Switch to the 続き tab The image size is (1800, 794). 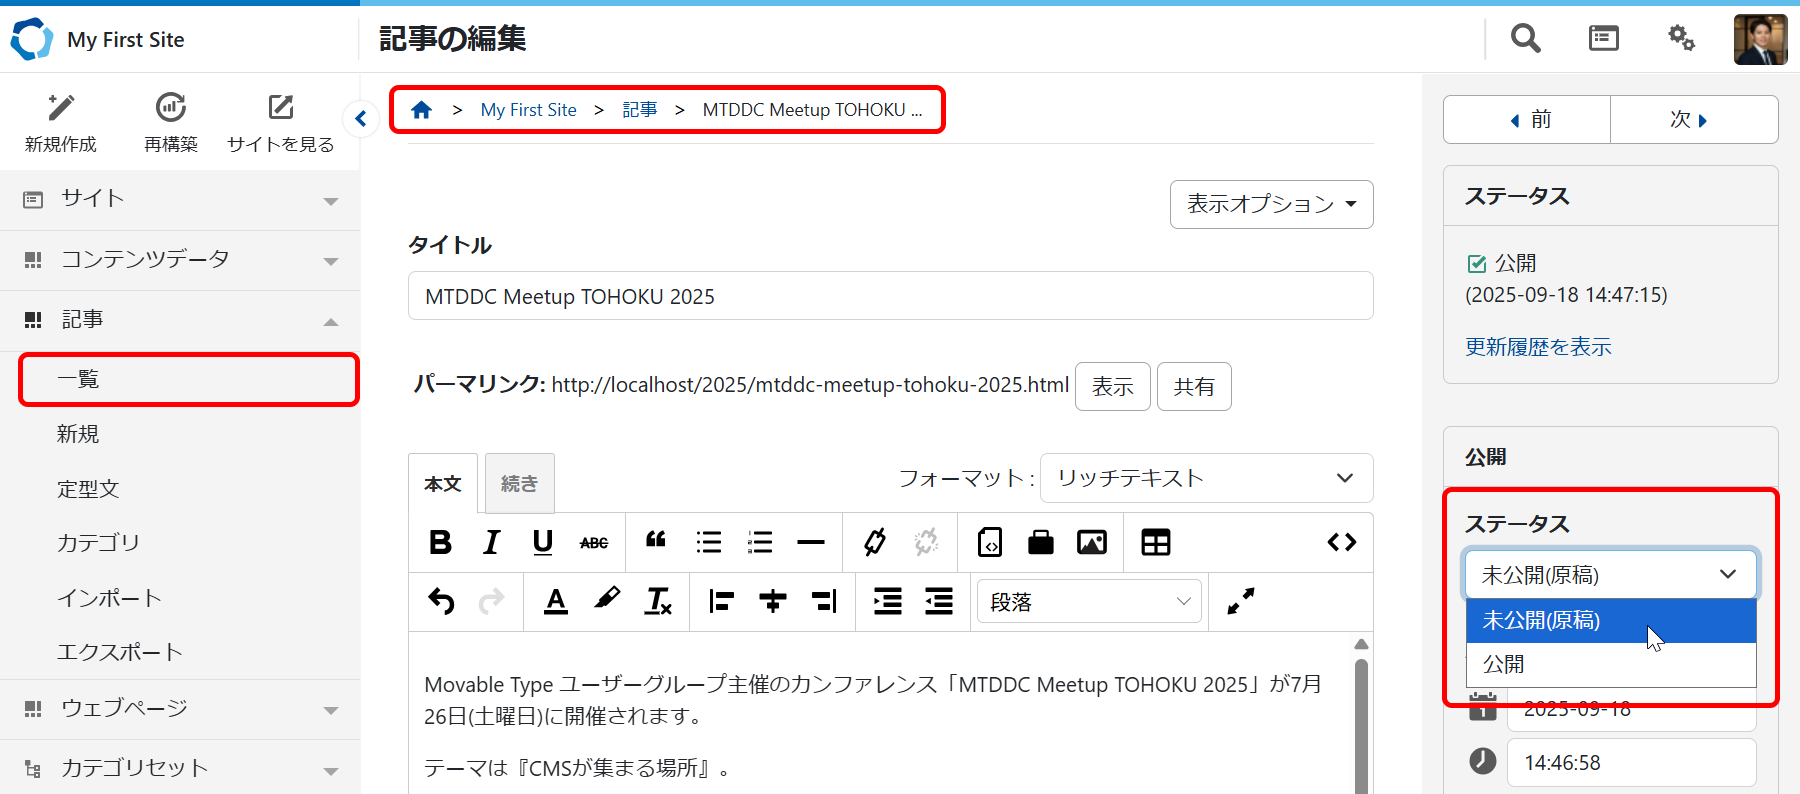[x=519, y=483]
